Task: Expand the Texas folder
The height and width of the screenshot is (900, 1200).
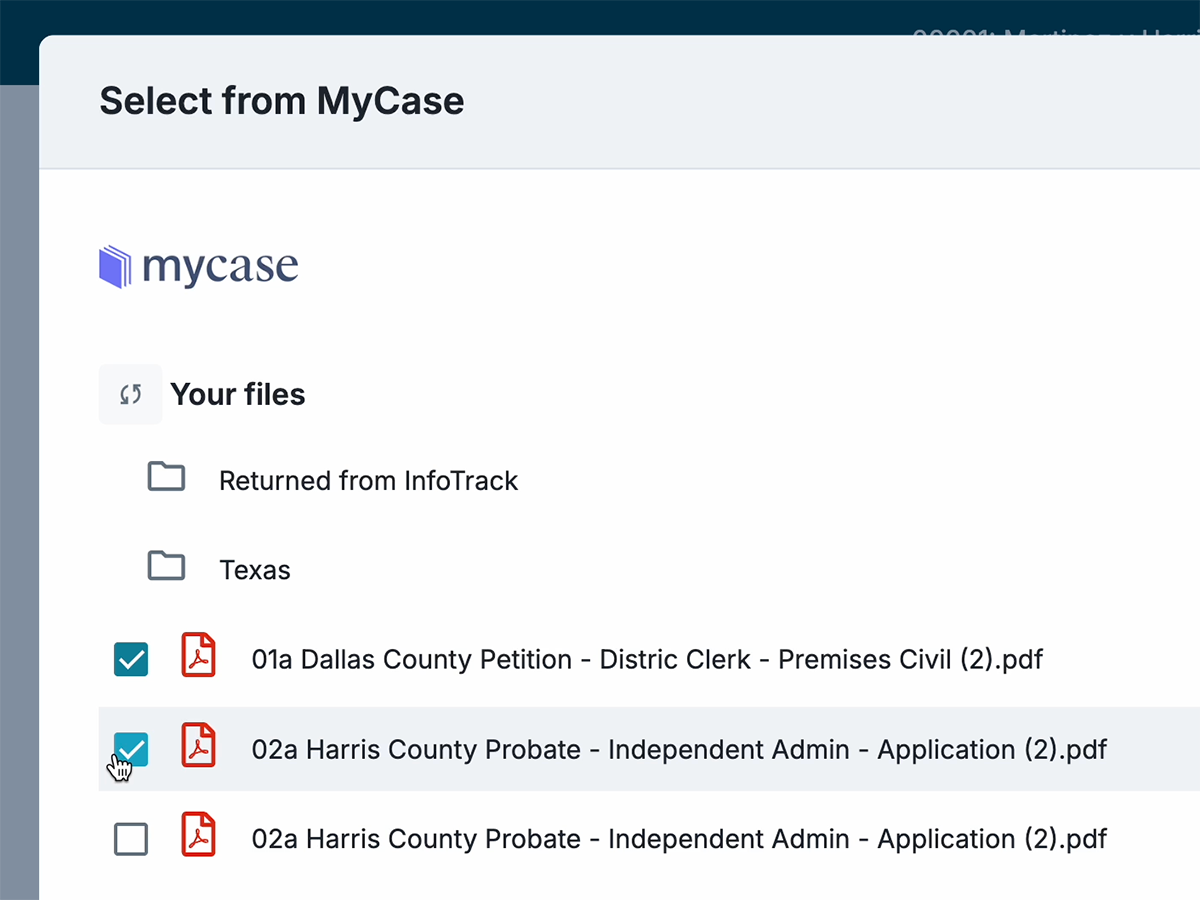Action: 254,569
